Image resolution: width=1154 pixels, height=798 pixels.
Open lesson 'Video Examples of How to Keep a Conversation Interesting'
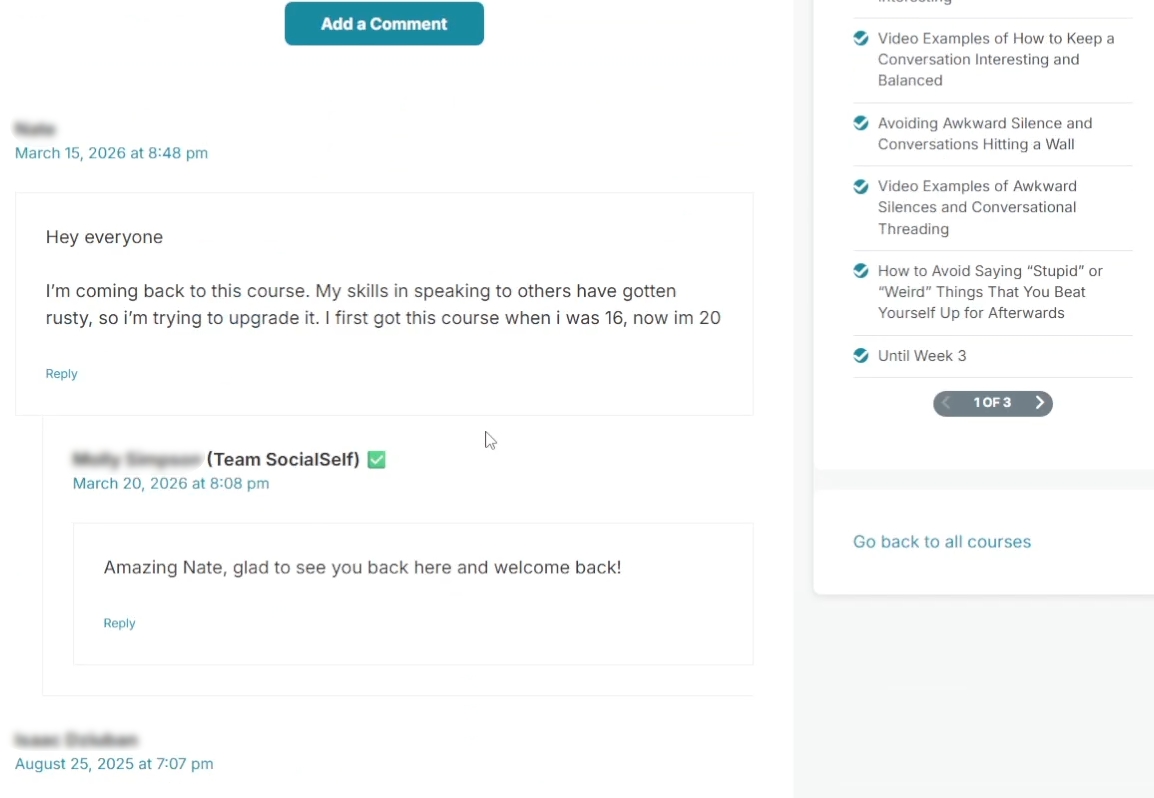[x=996, y=60]
